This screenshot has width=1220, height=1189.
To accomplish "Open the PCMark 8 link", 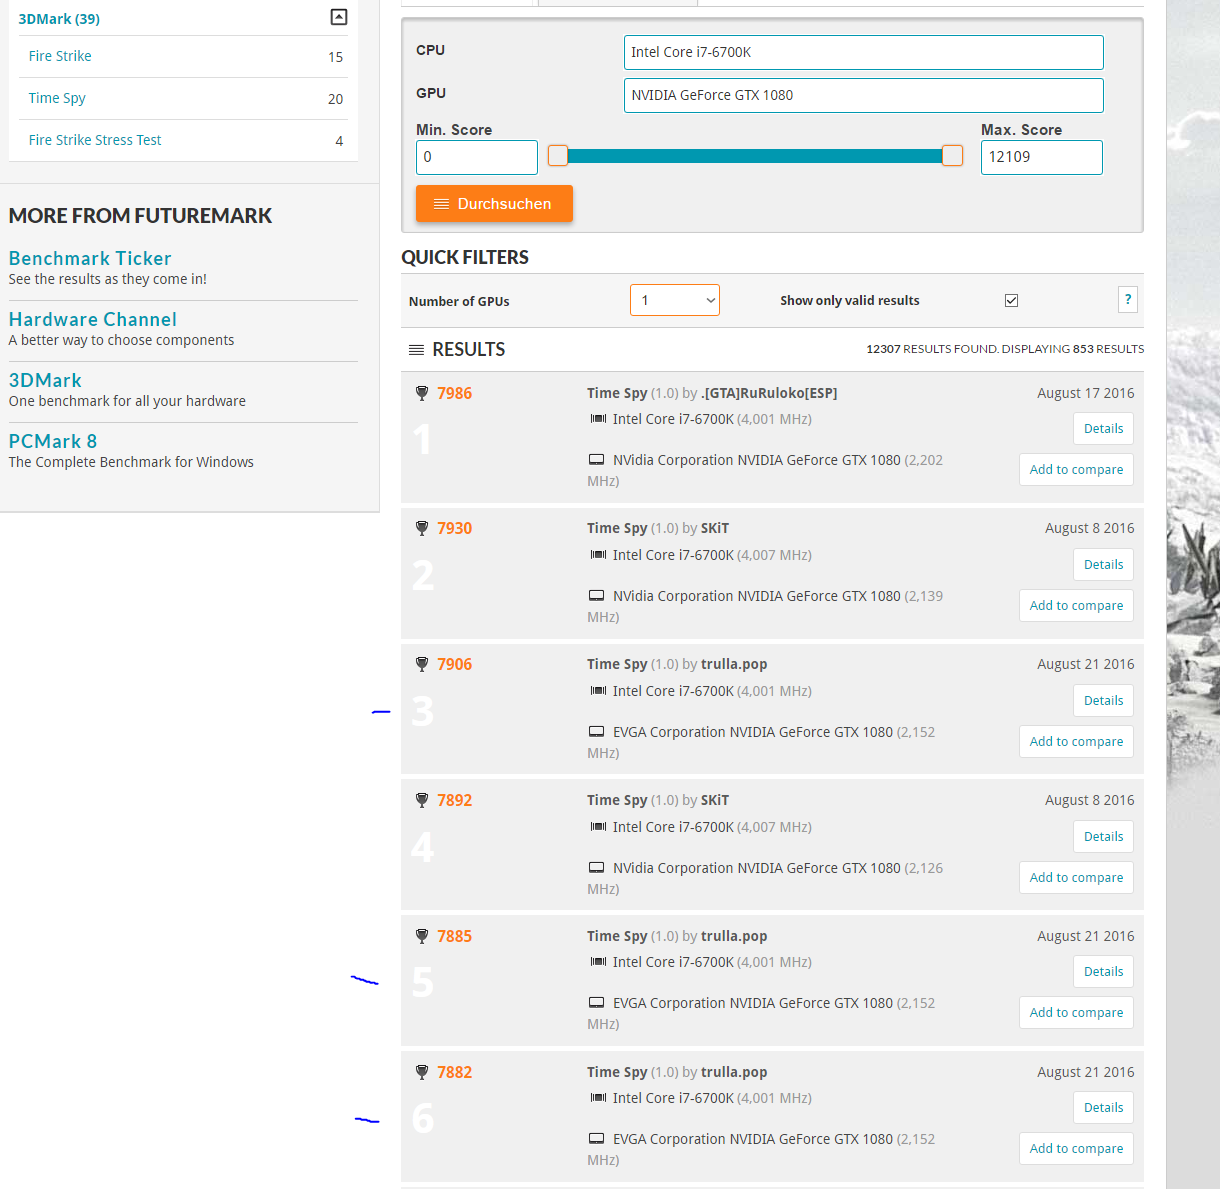I will pyautogui.click(x=53, y=441).
